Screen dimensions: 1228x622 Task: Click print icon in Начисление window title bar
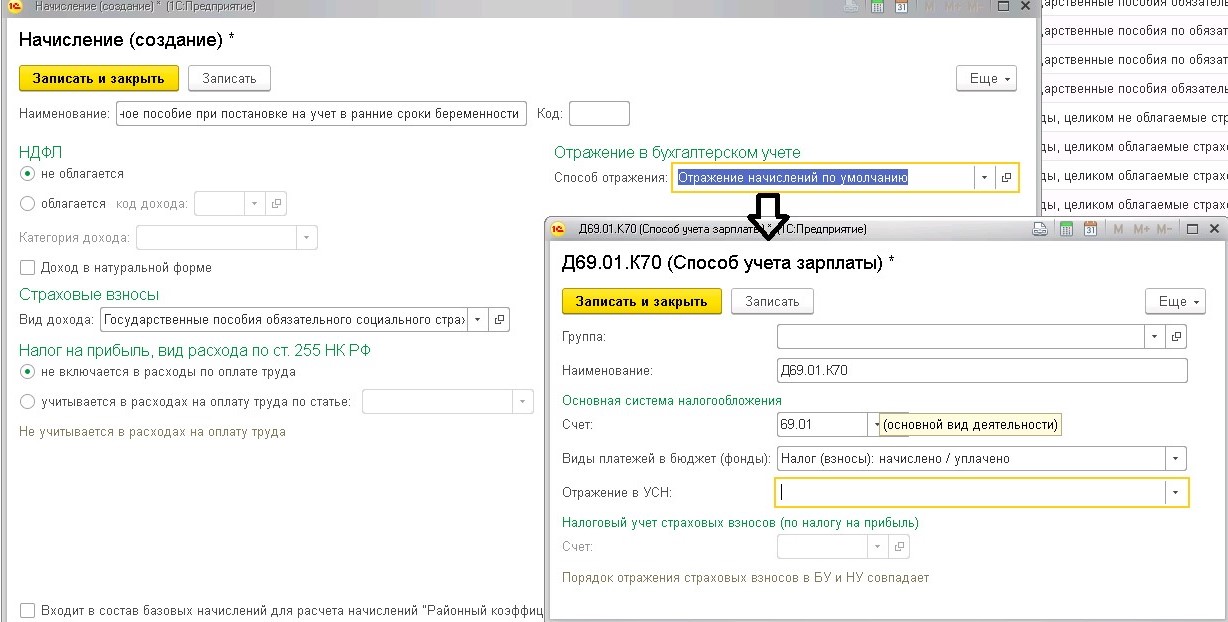point(851,6)
